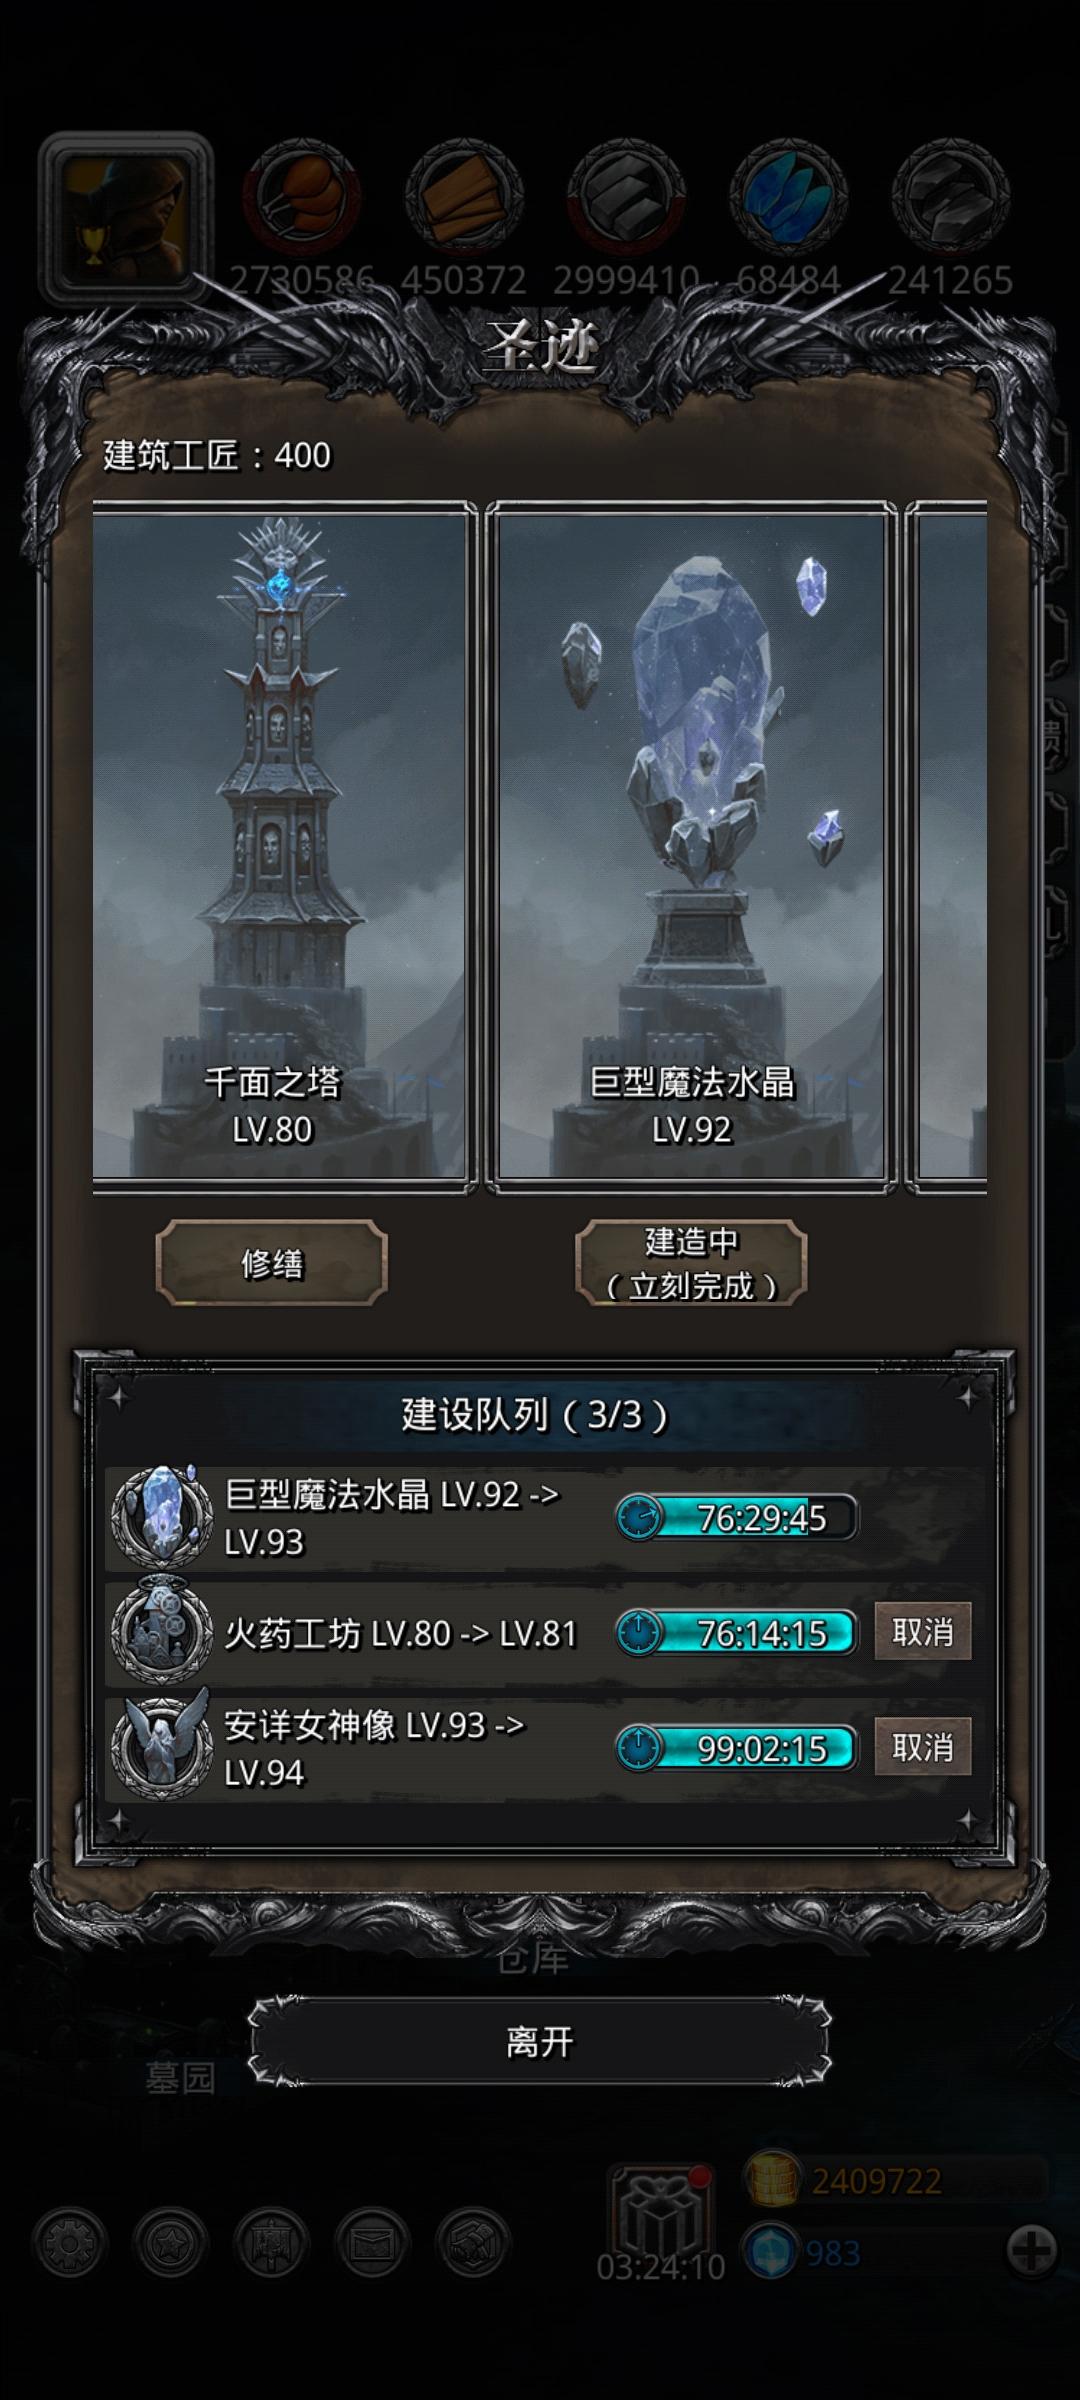The width and height of the screenshot is (1080, 2400).
Task: Cancel the 安详女神像 upgrade in queue
Action: tap(922, 1747)
